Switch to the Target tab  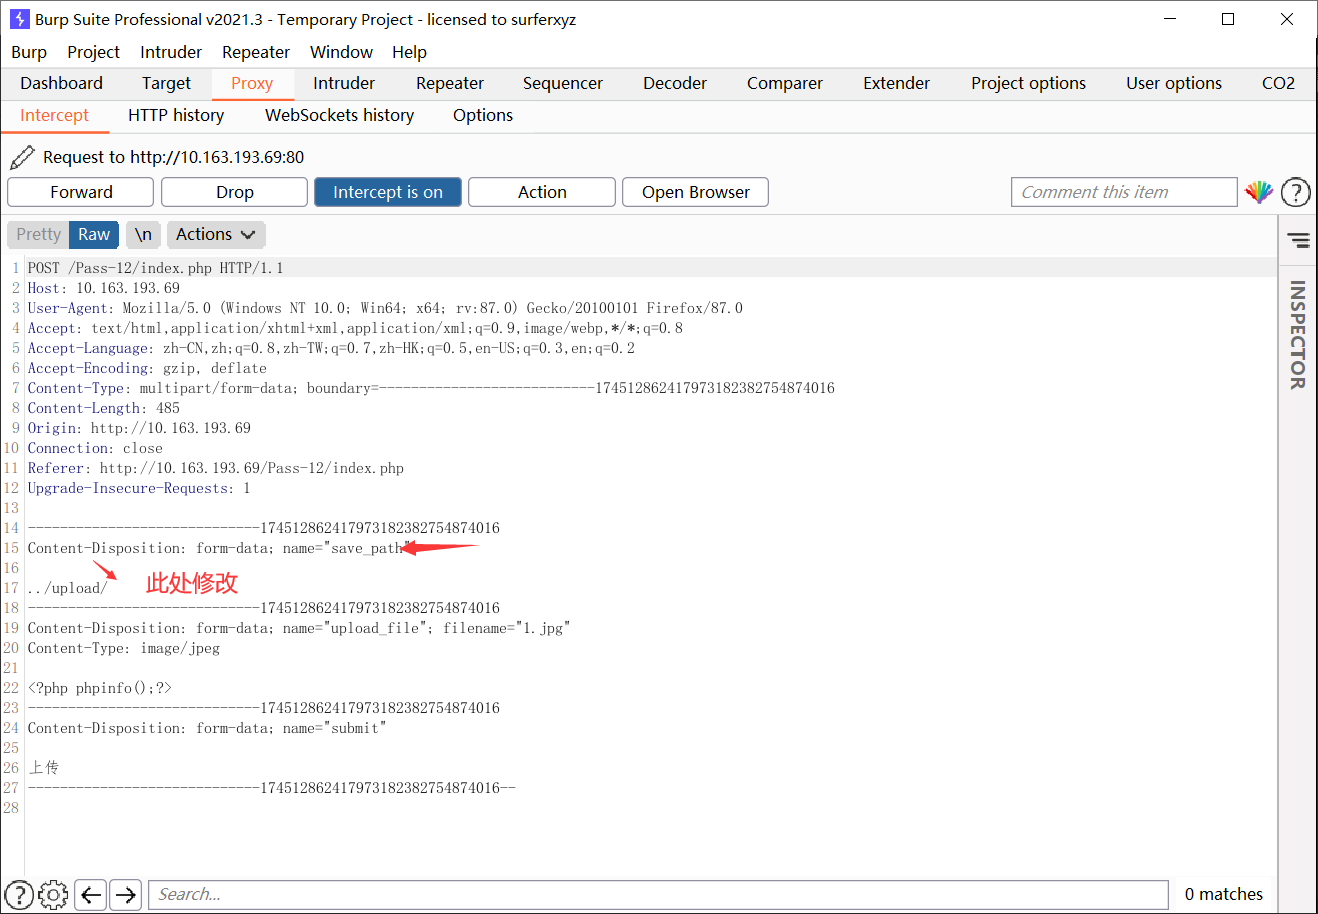(166, 83)
